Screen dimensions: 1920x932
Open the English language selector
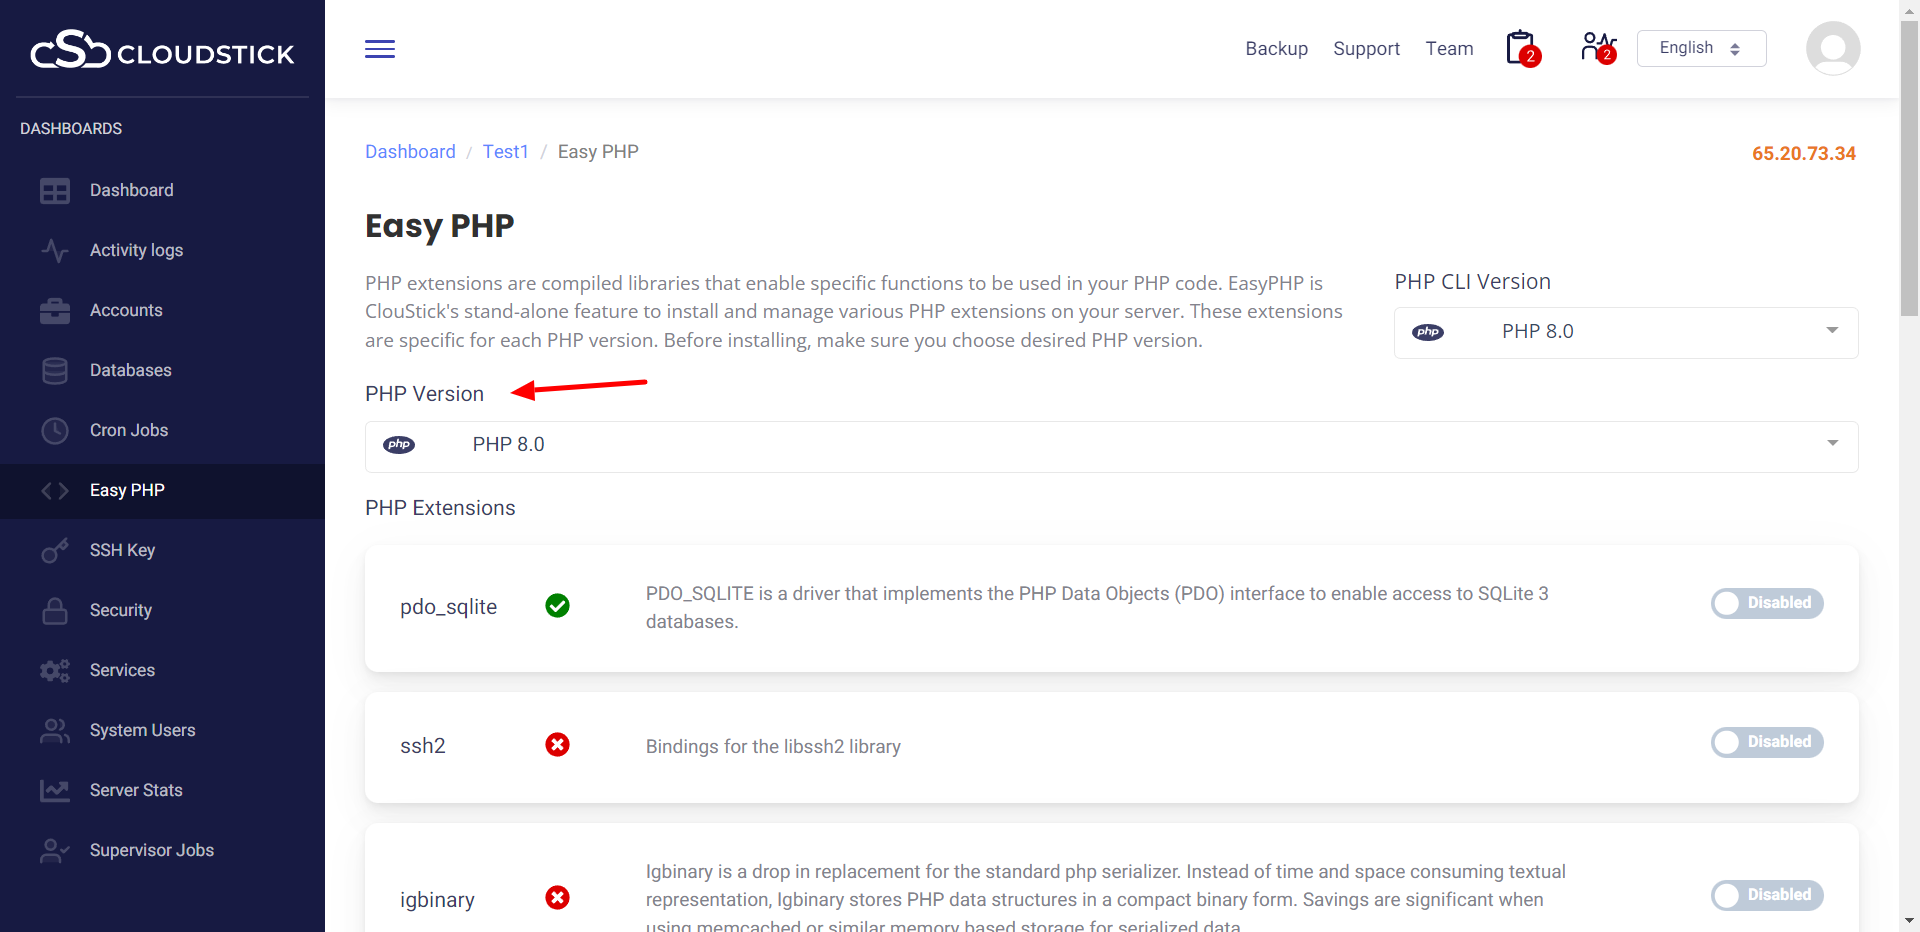(1700, 49)
